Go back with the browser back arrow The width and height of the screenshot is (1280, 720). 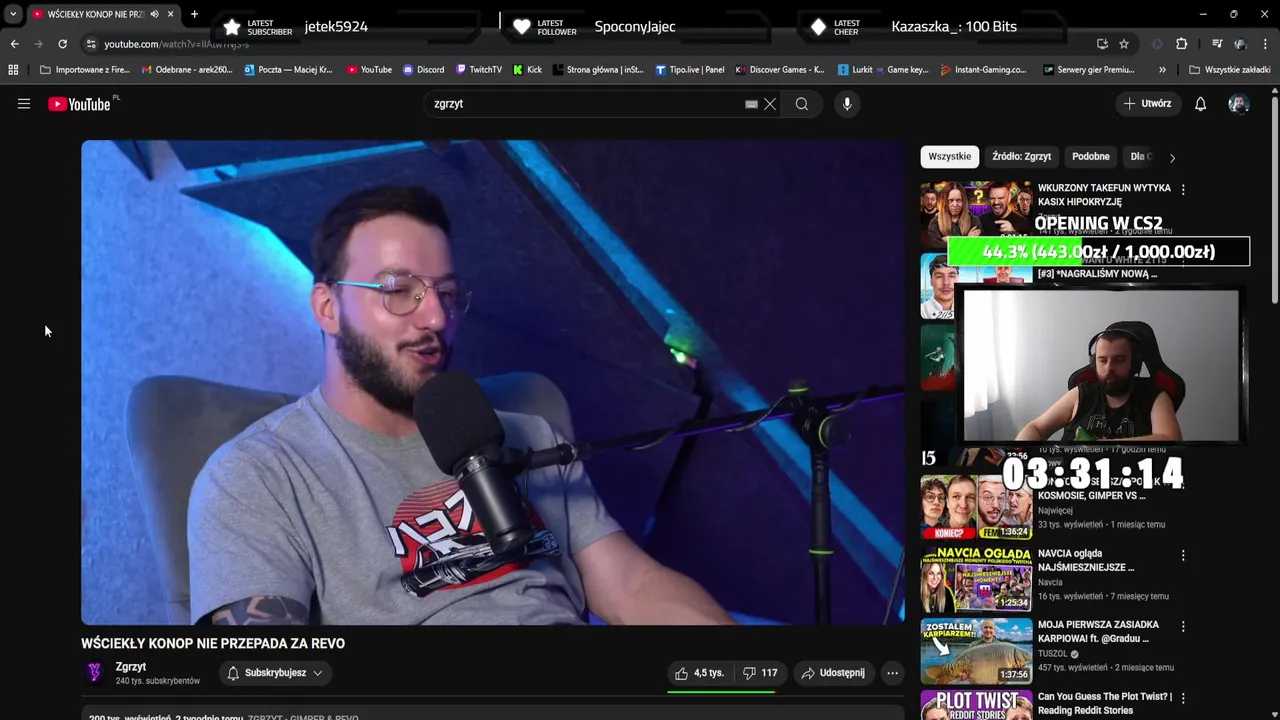click(x=14, y=44)
